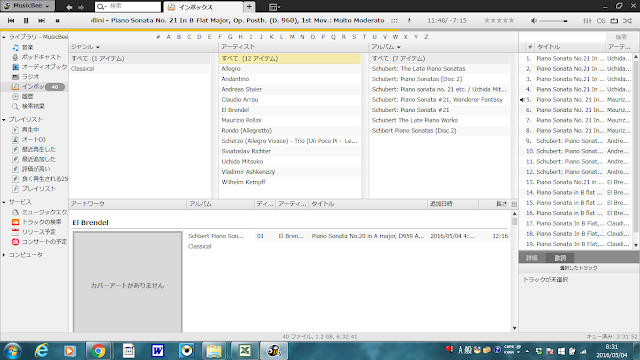Navigate forward with the right arrow

[81, 7]
